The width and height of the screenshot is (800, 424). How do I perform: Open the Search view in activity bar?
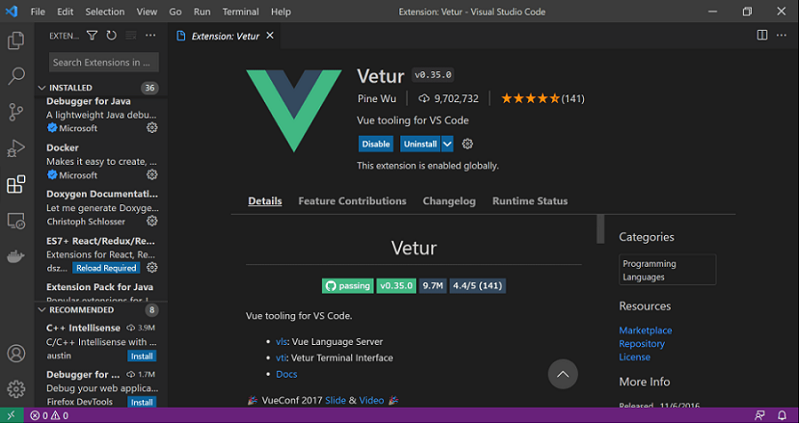pyautogui.click(x=16, y=76)
